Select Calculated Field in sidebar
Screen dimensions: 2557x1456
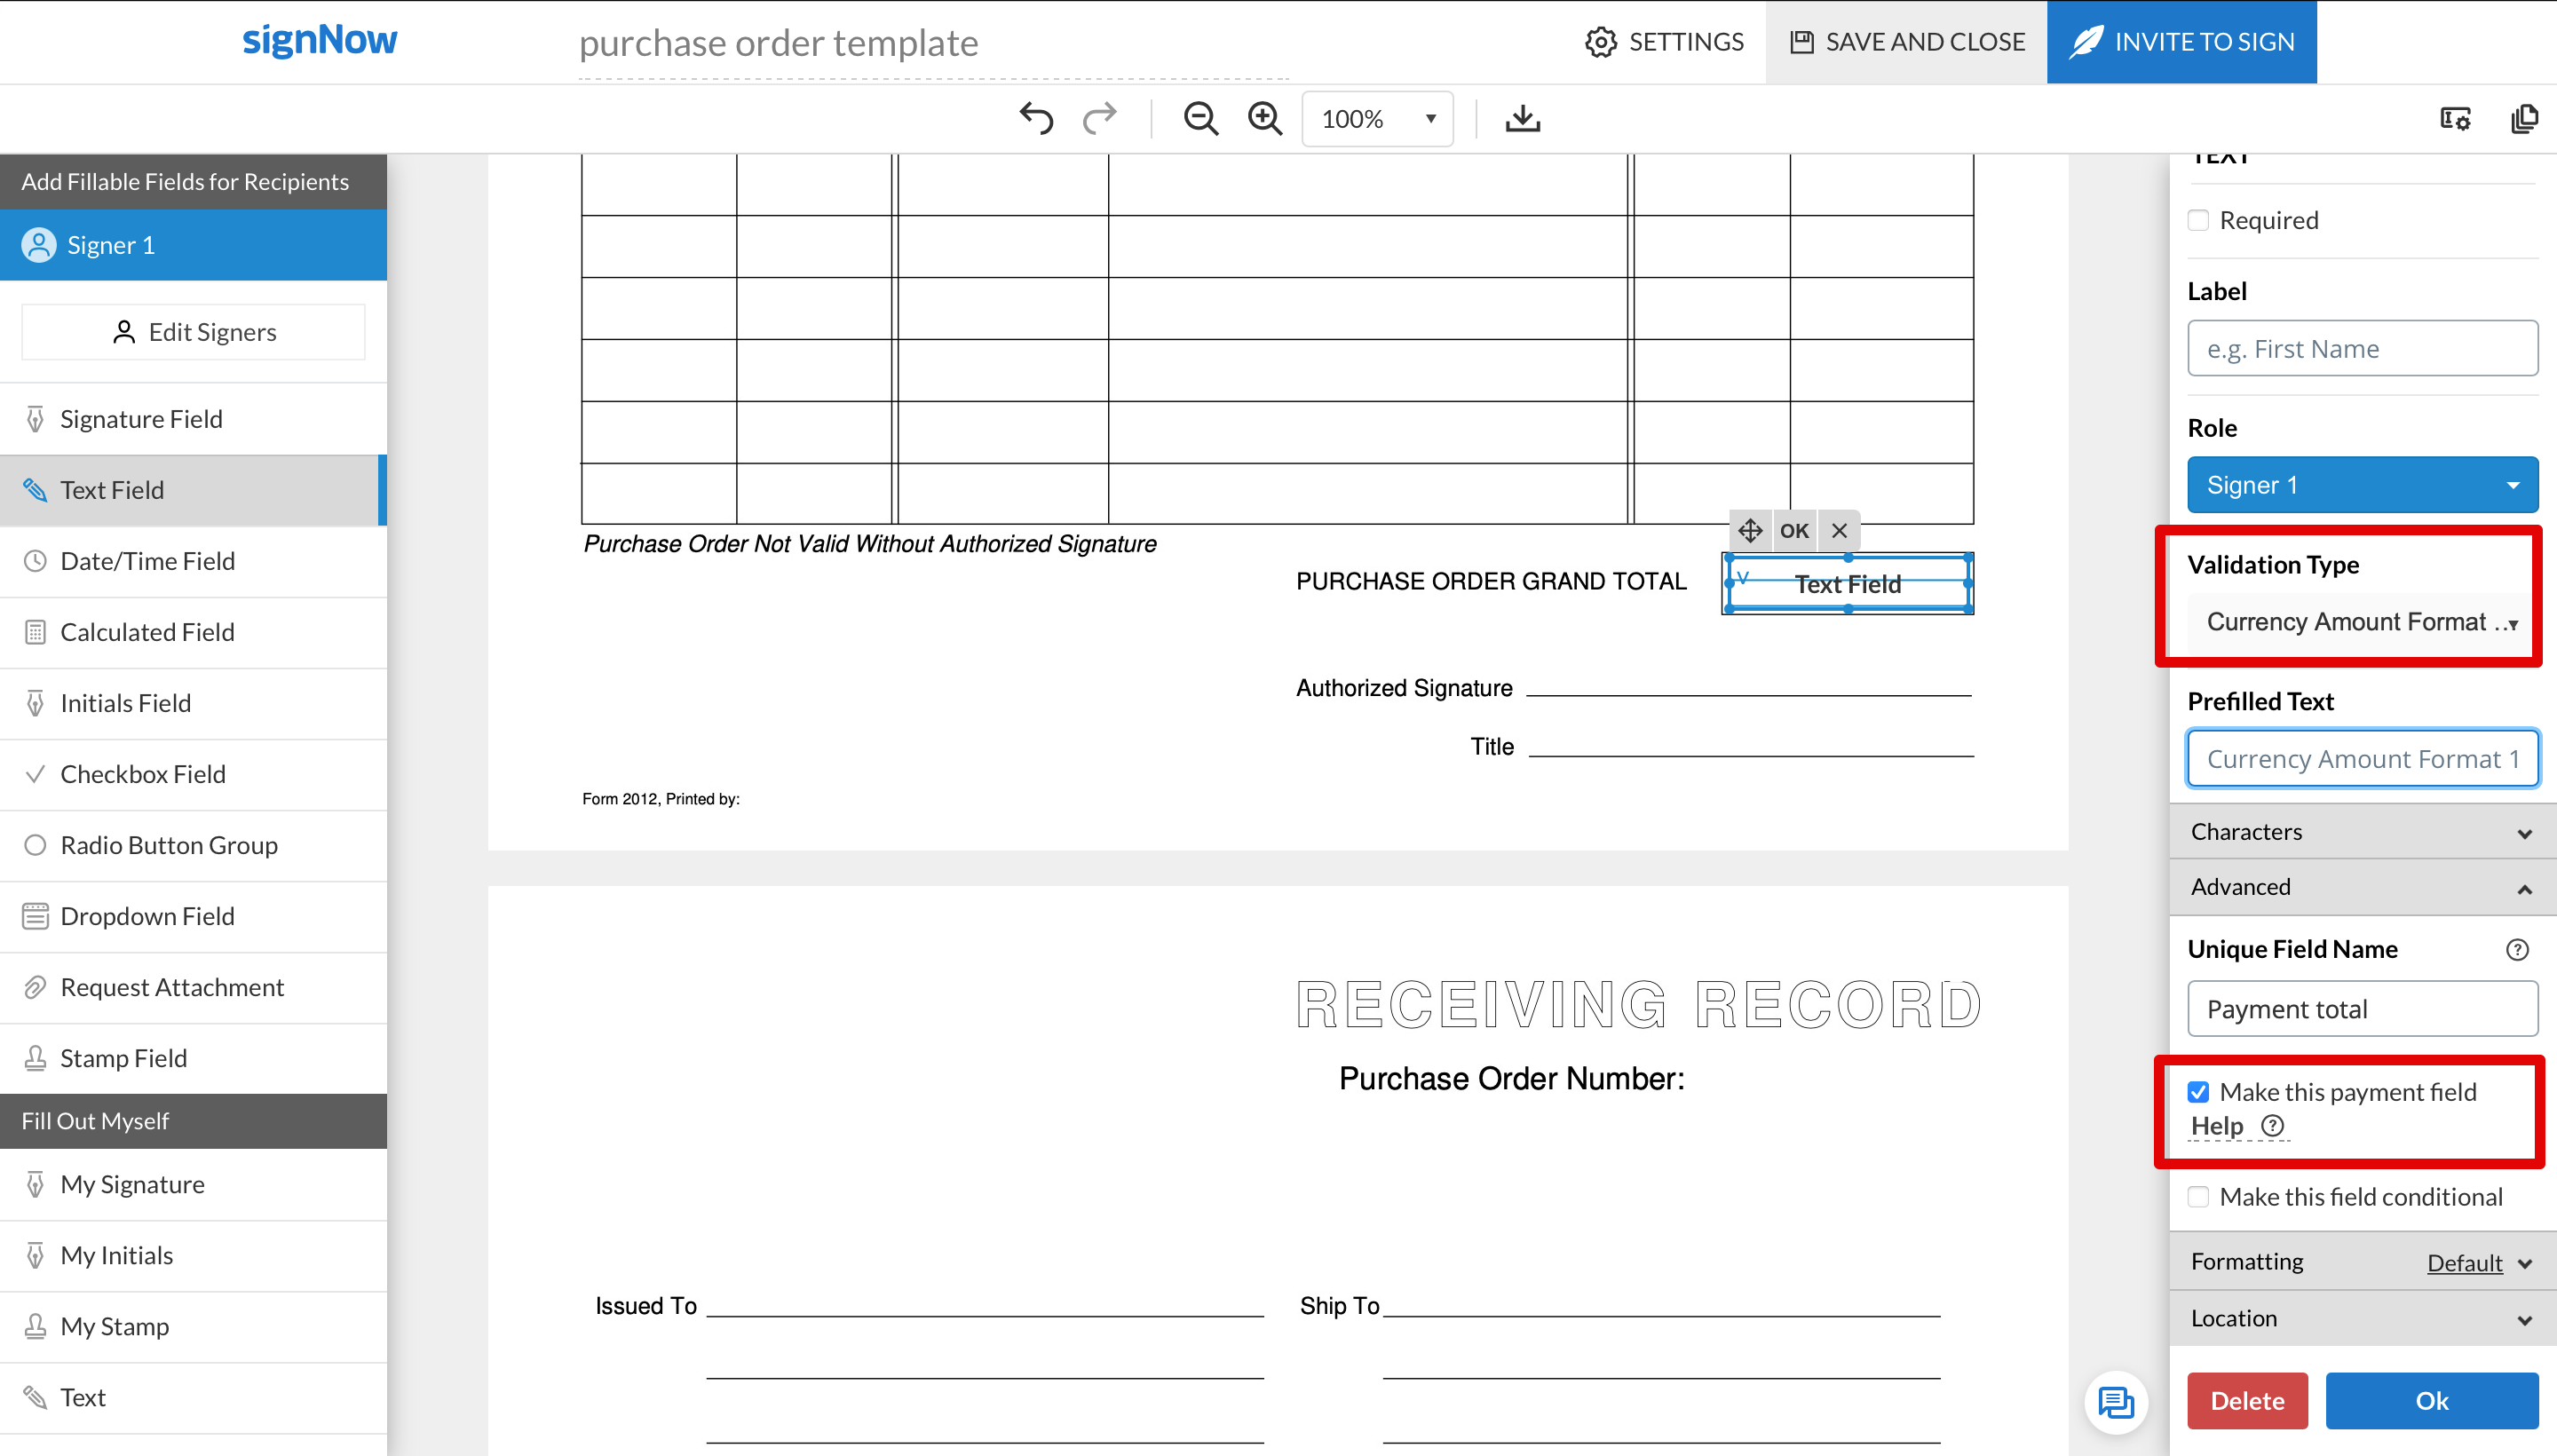click(147, 632)
